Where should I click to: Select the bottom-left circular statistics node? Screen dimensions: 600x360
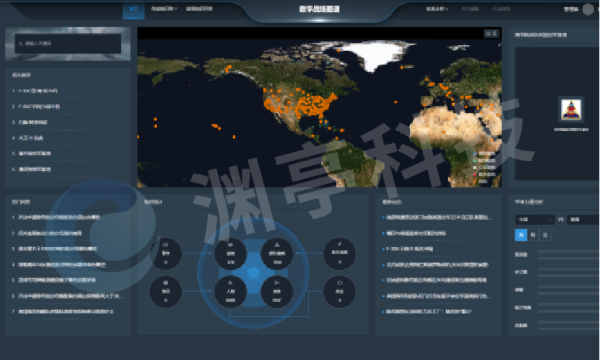click(x=166, y=292)
